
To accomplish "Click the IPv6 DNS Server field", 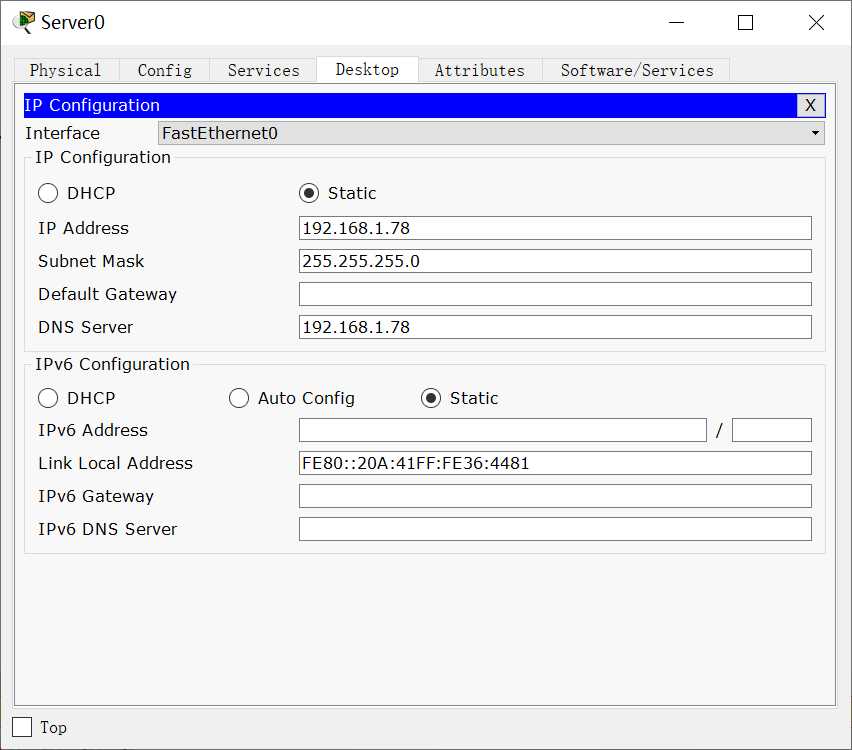I will 555,529.
